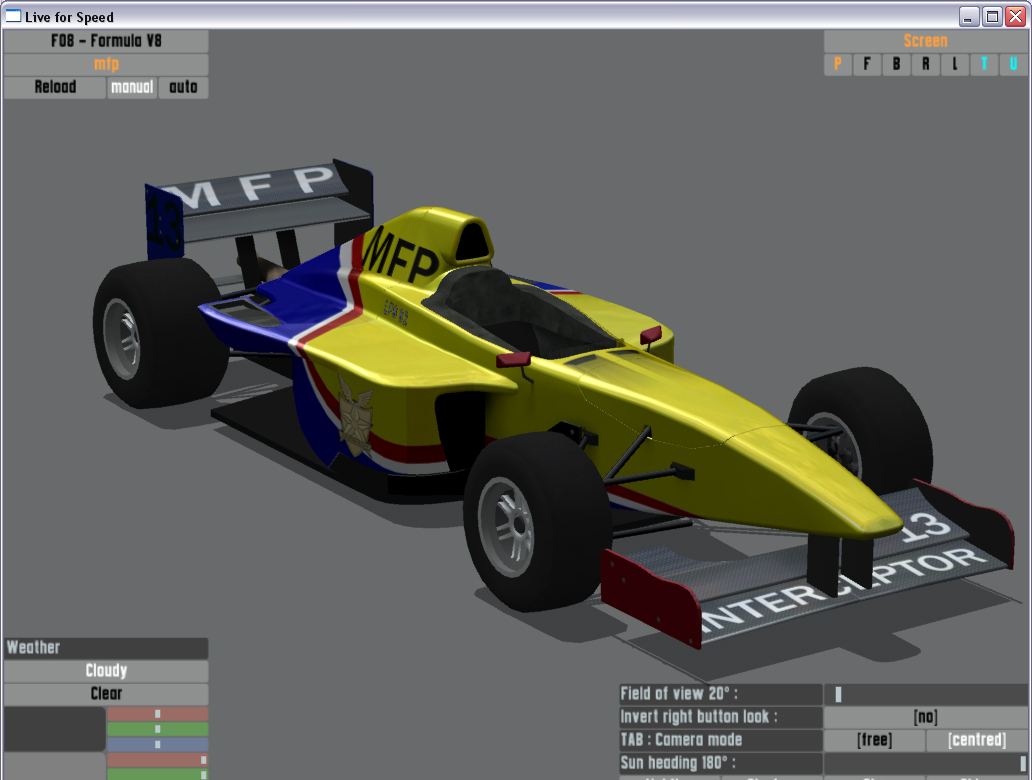
Task: Switch to the F front view
Action: click(x=867, y=64)
